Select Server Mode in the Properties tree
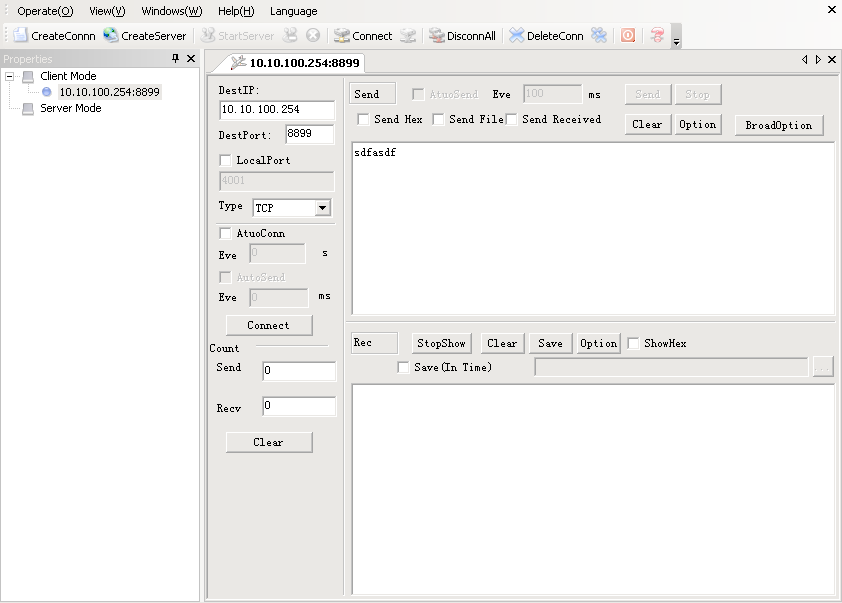 tap(71, 108)
